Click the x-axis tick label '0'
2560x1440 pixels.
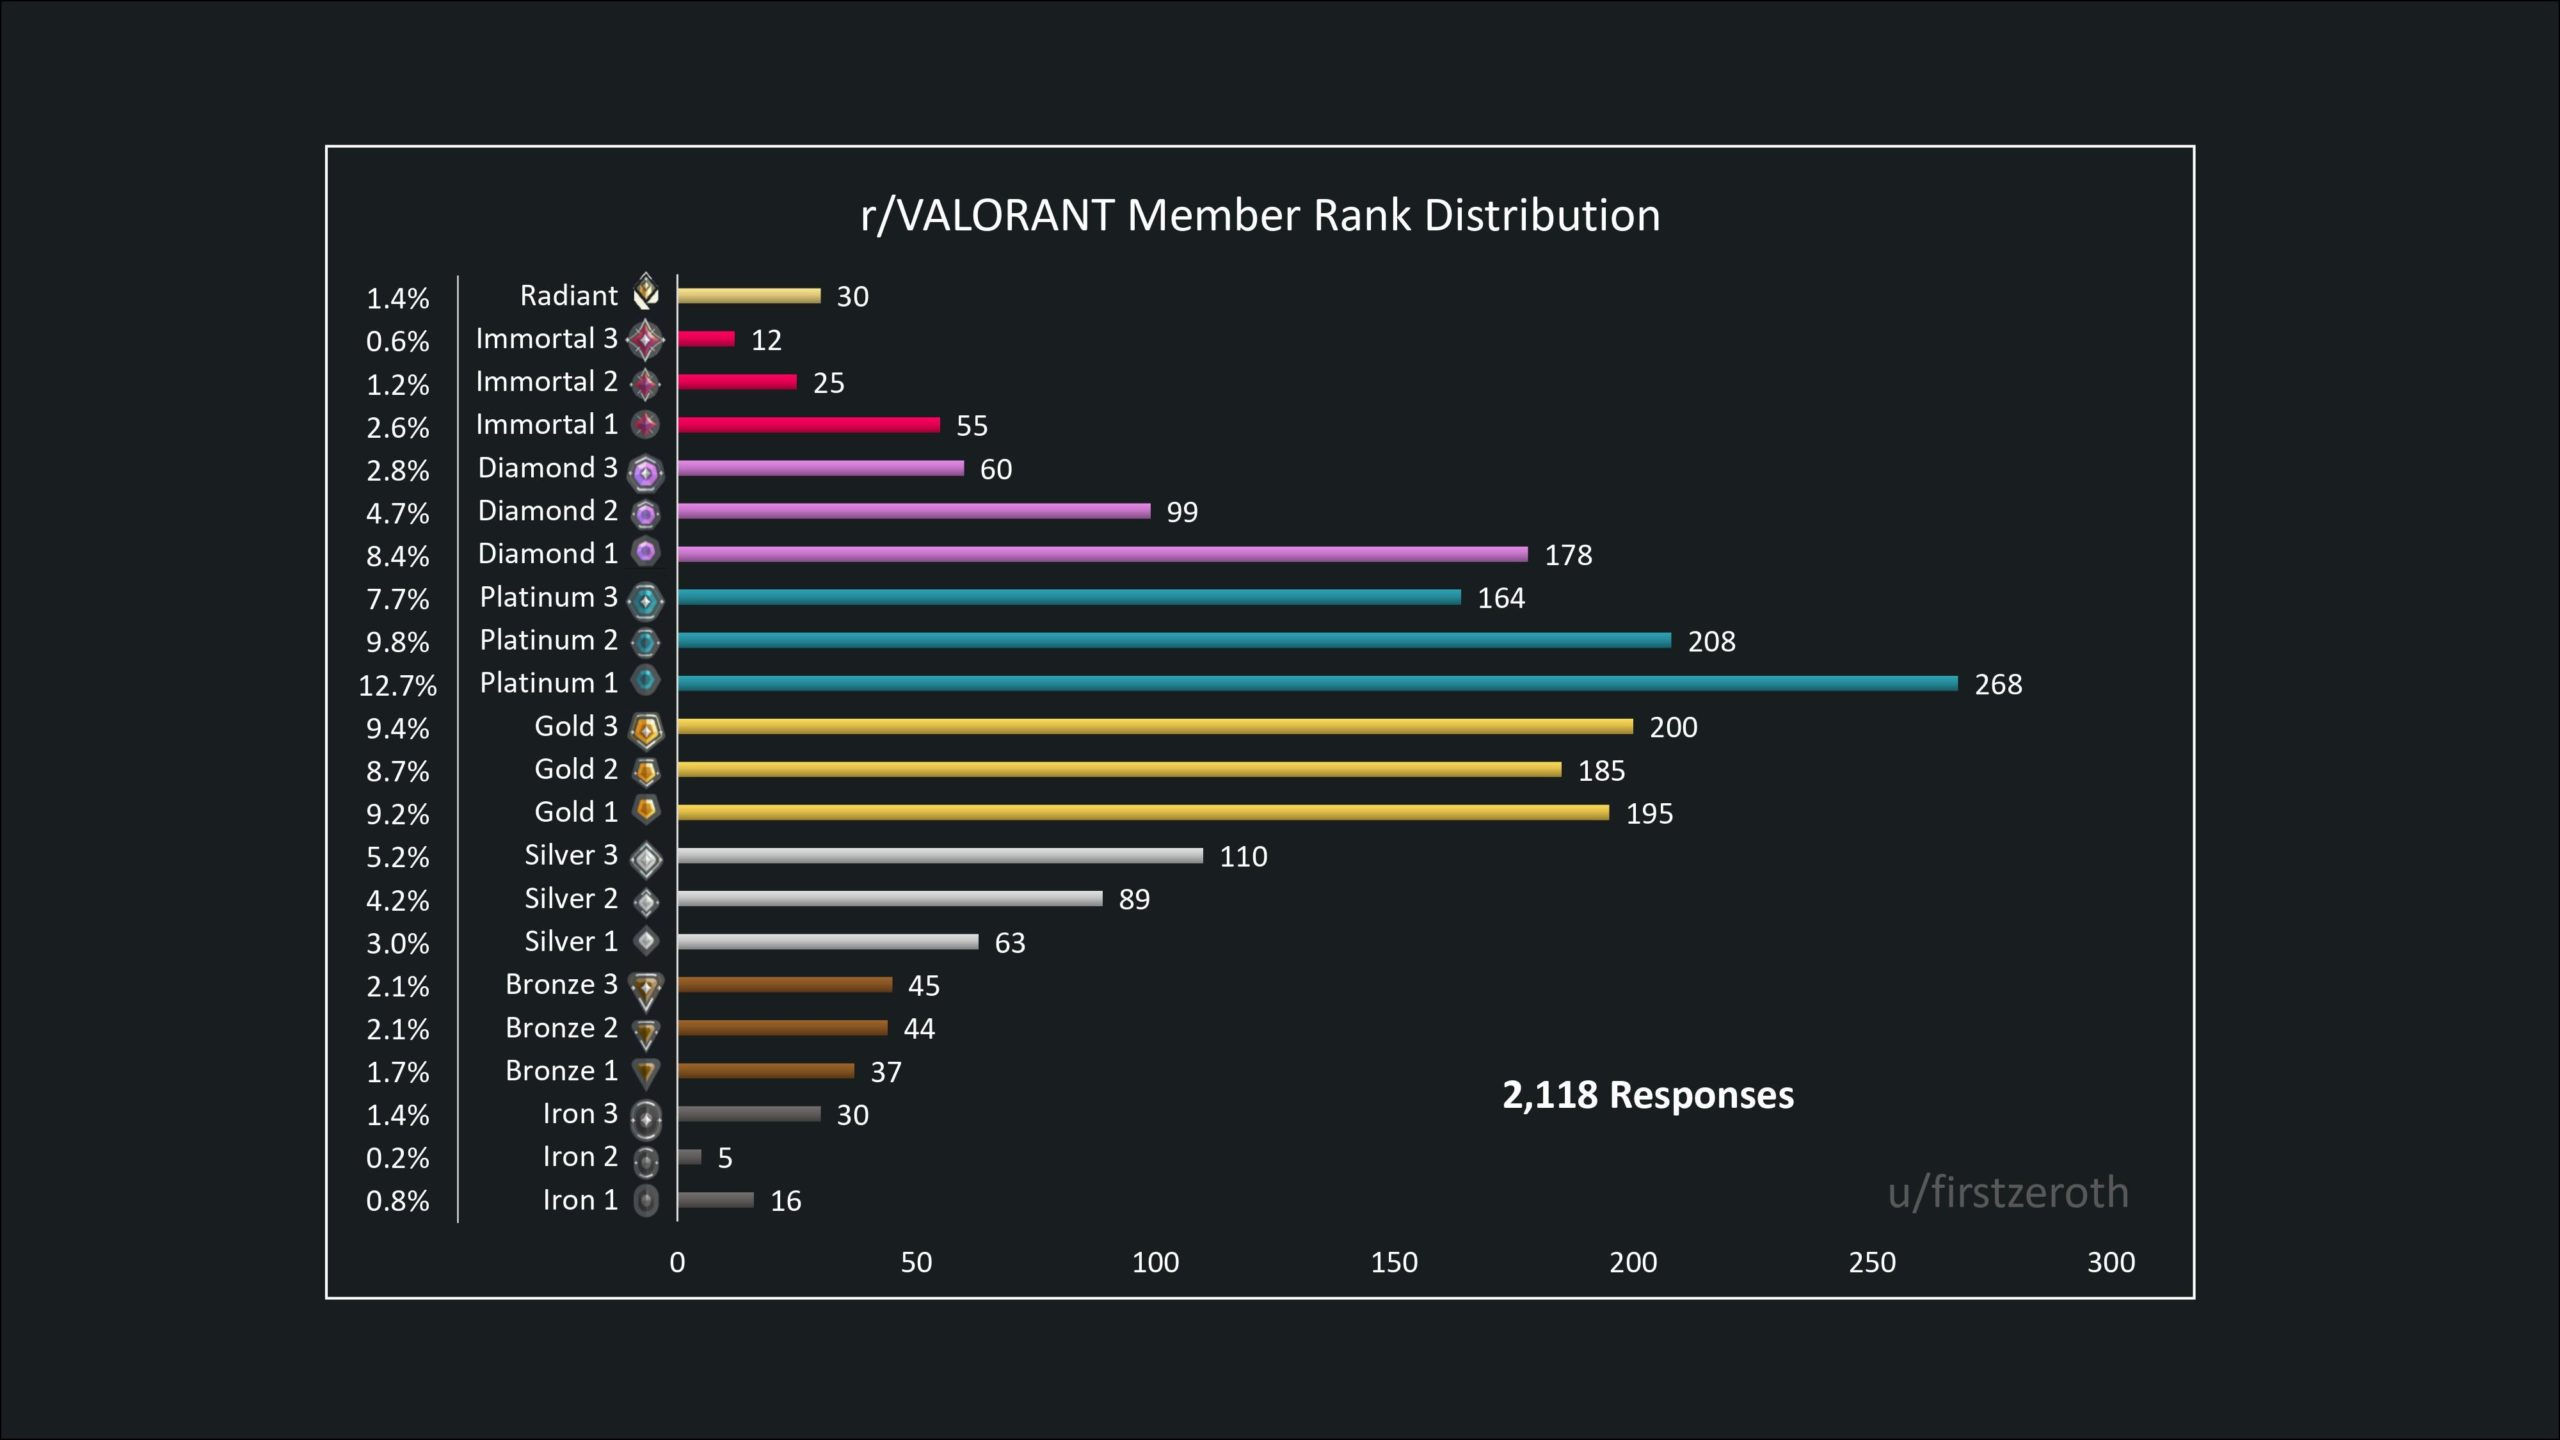pos(677,1263)
